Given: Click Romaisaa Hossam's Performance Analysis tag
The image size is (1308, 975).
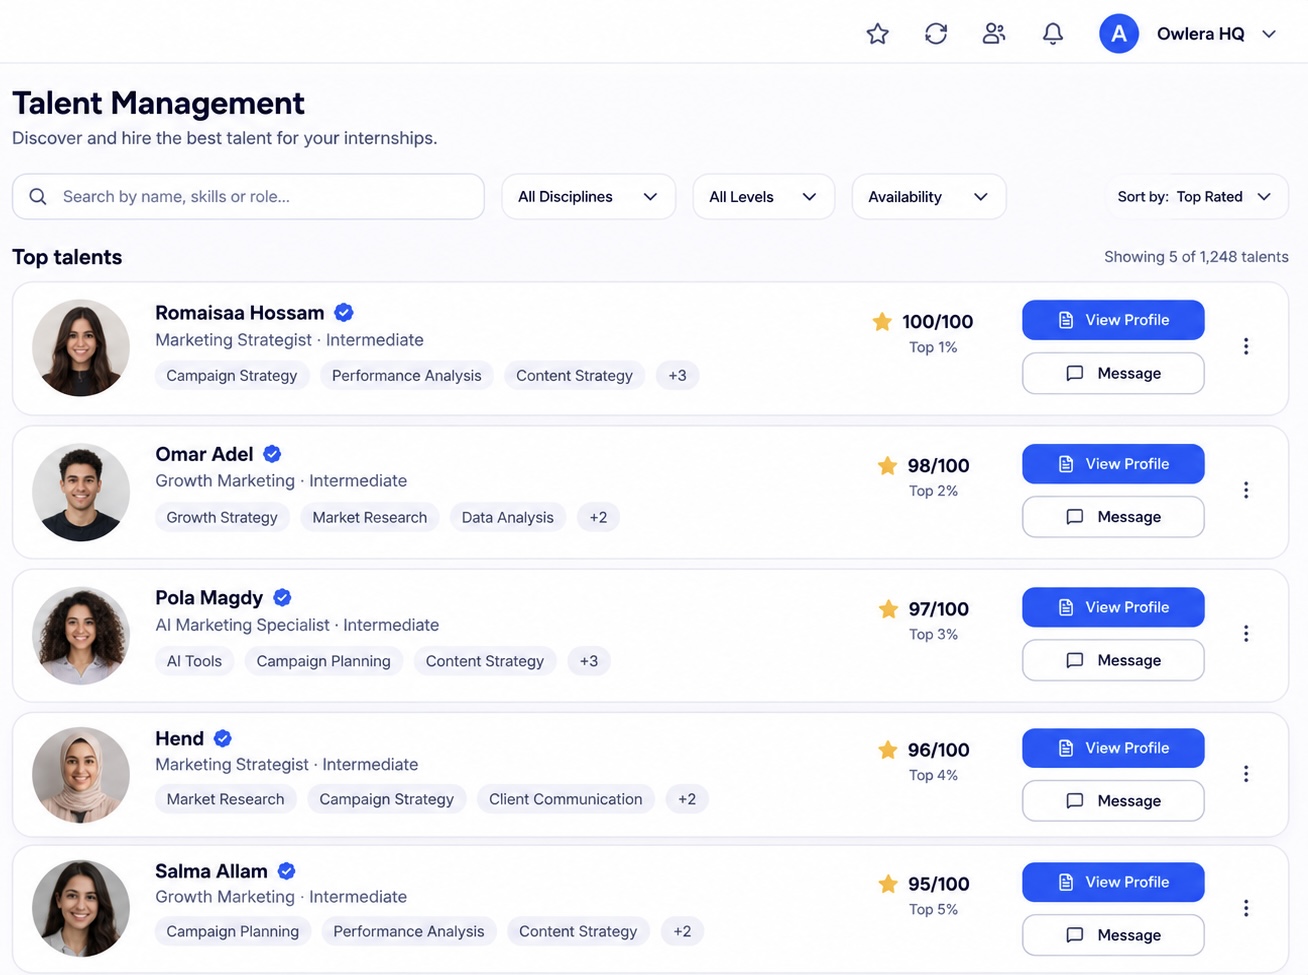Looking at the screenshot, I should 407,376.
